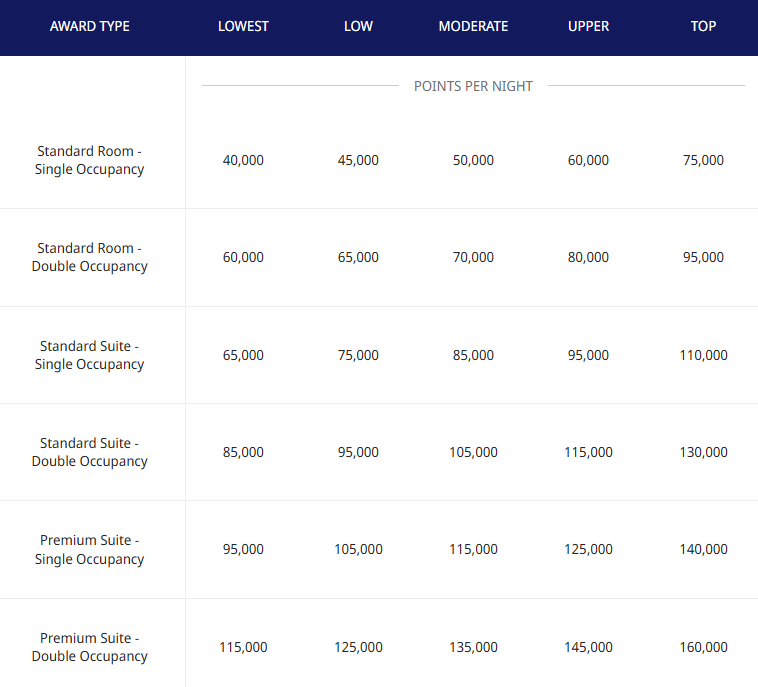Image resolution: width=758 pixels, height=687 pixels.
Task: Select the Standard Room - Single Occupancy row label
Action: (89, 160)
